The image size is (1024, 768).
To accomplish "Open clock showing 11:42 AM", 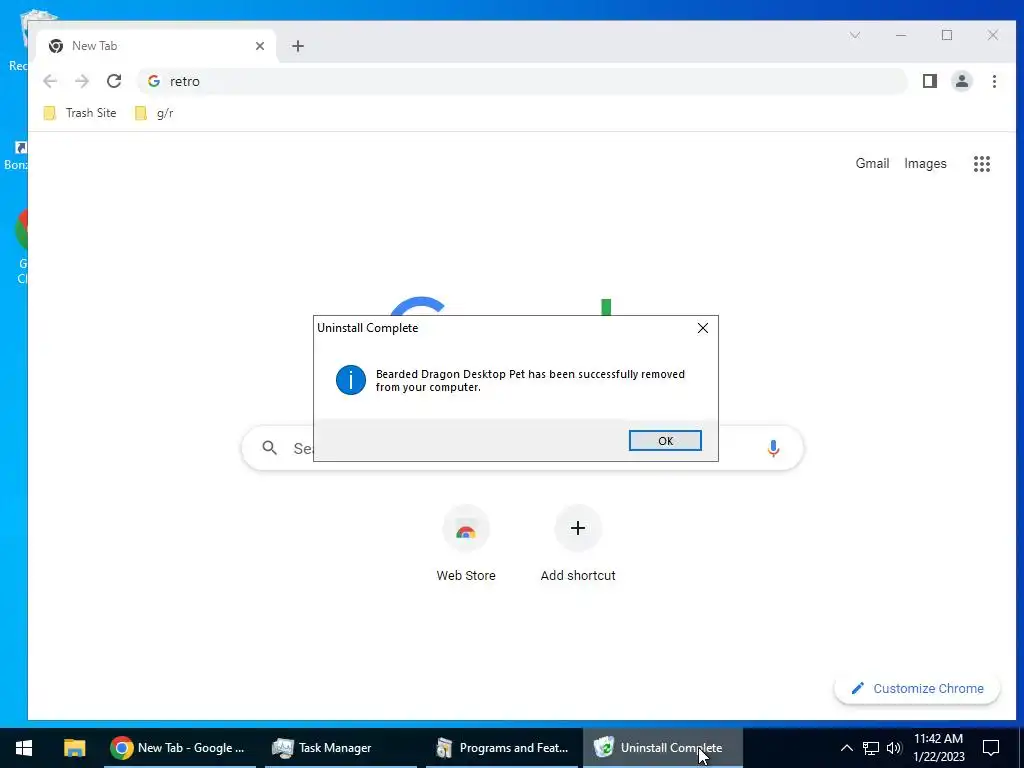I will pyautogui.click(x=938, y=748).
